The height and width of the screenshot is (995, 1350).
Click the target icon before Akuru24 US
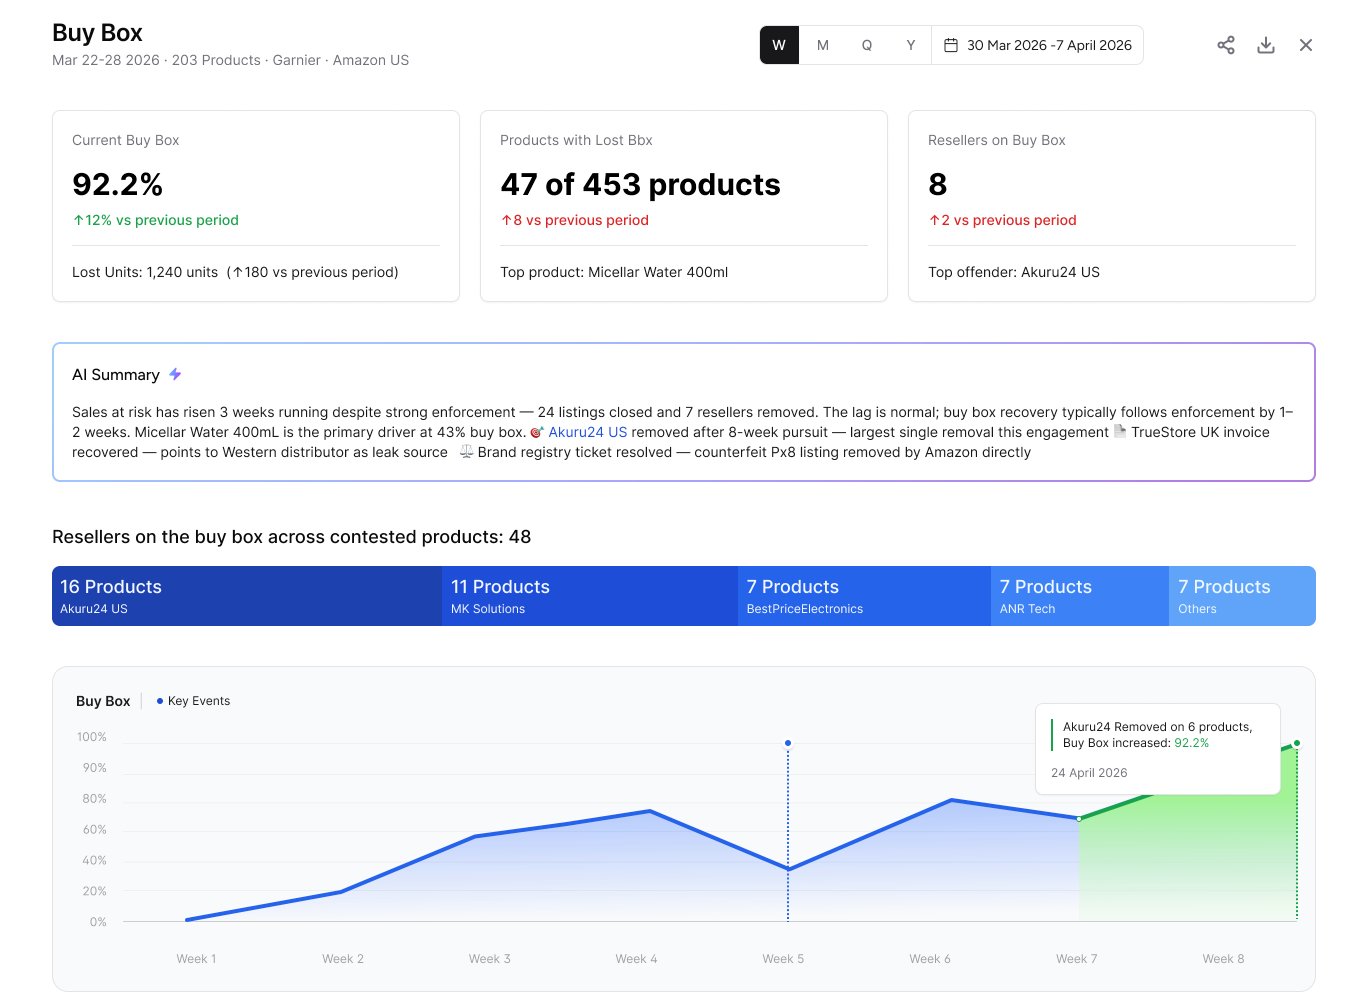(537, 432)
